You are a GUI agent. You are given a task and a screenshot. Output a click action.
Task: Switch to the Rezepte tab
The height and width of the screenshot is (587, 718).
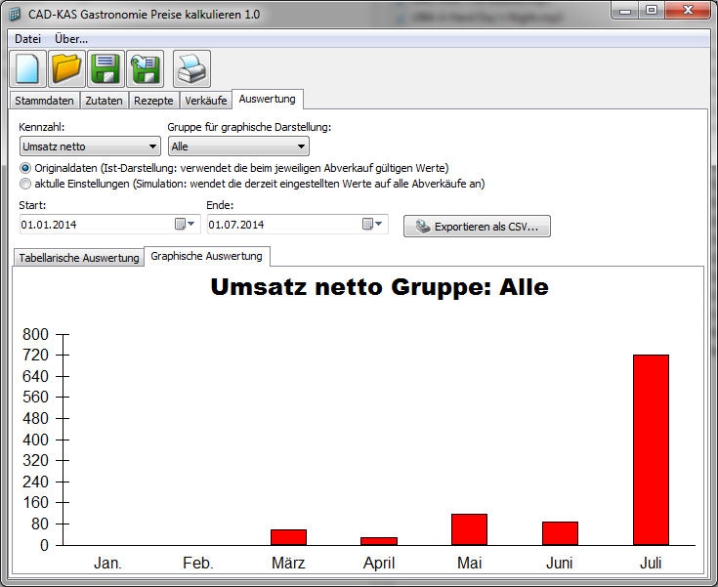tap(154, 101)
